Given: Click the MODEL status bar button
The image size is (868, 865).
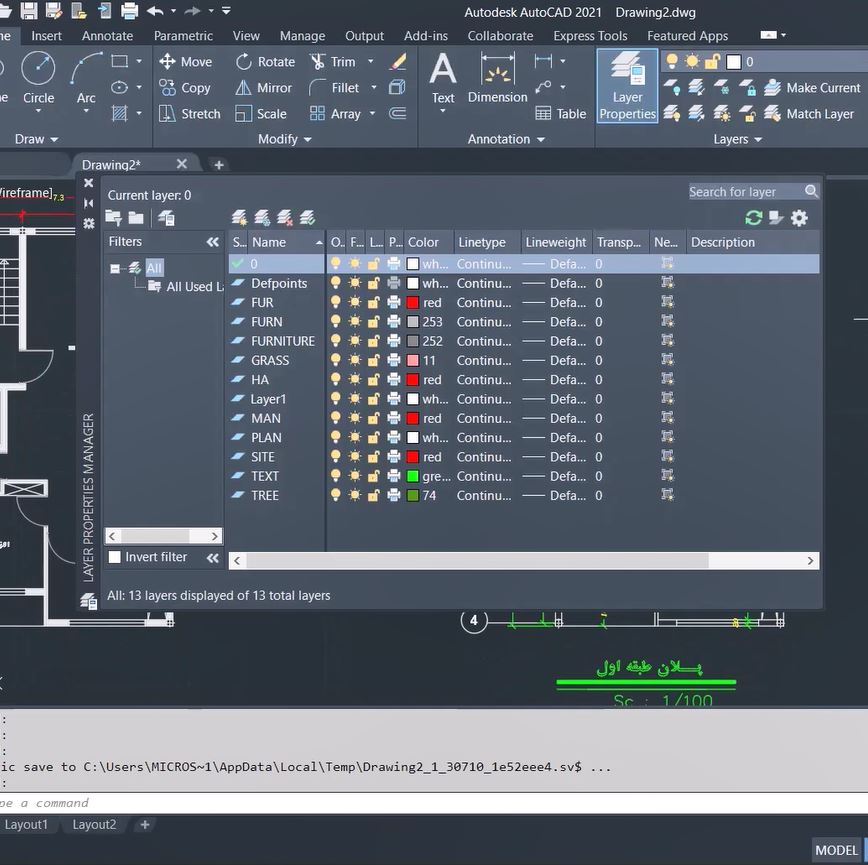Looking at the screenshot, I should [x=836, y=850].
